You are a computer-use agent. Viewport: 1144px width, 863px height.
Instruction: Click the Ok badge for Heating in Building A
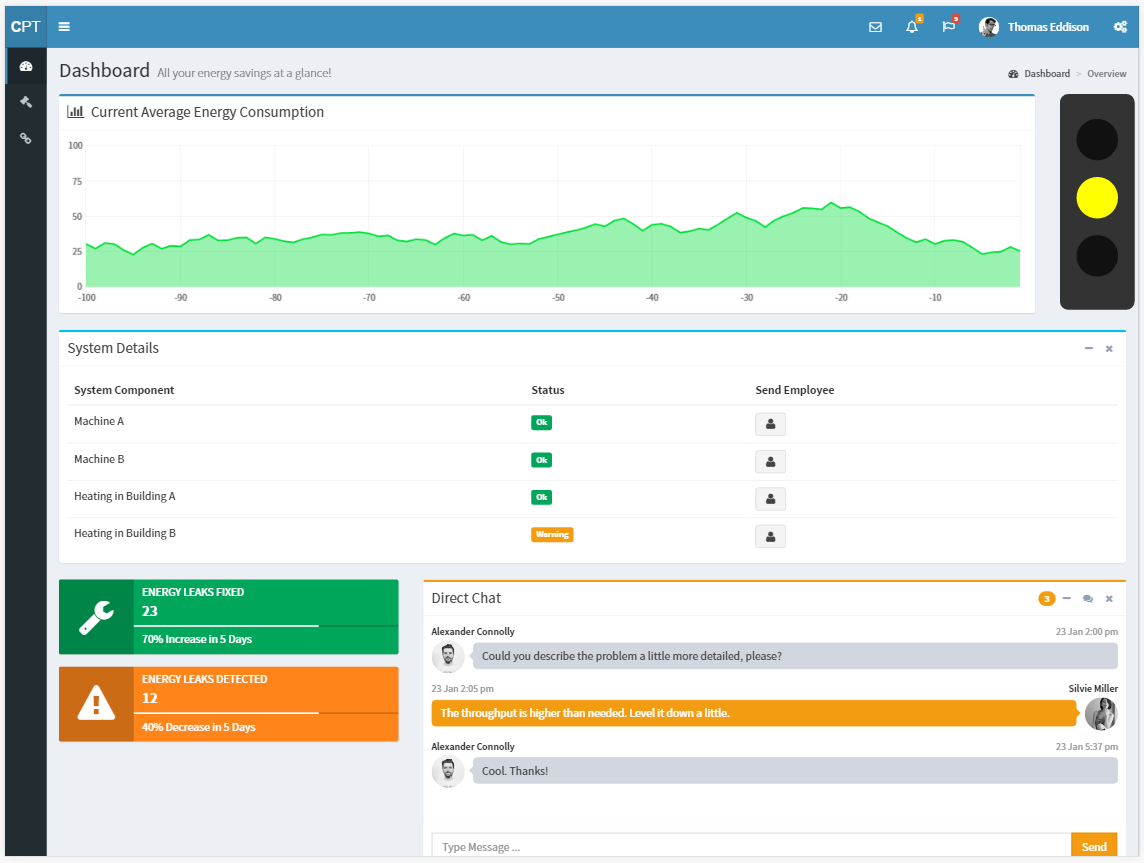[541, 498]
